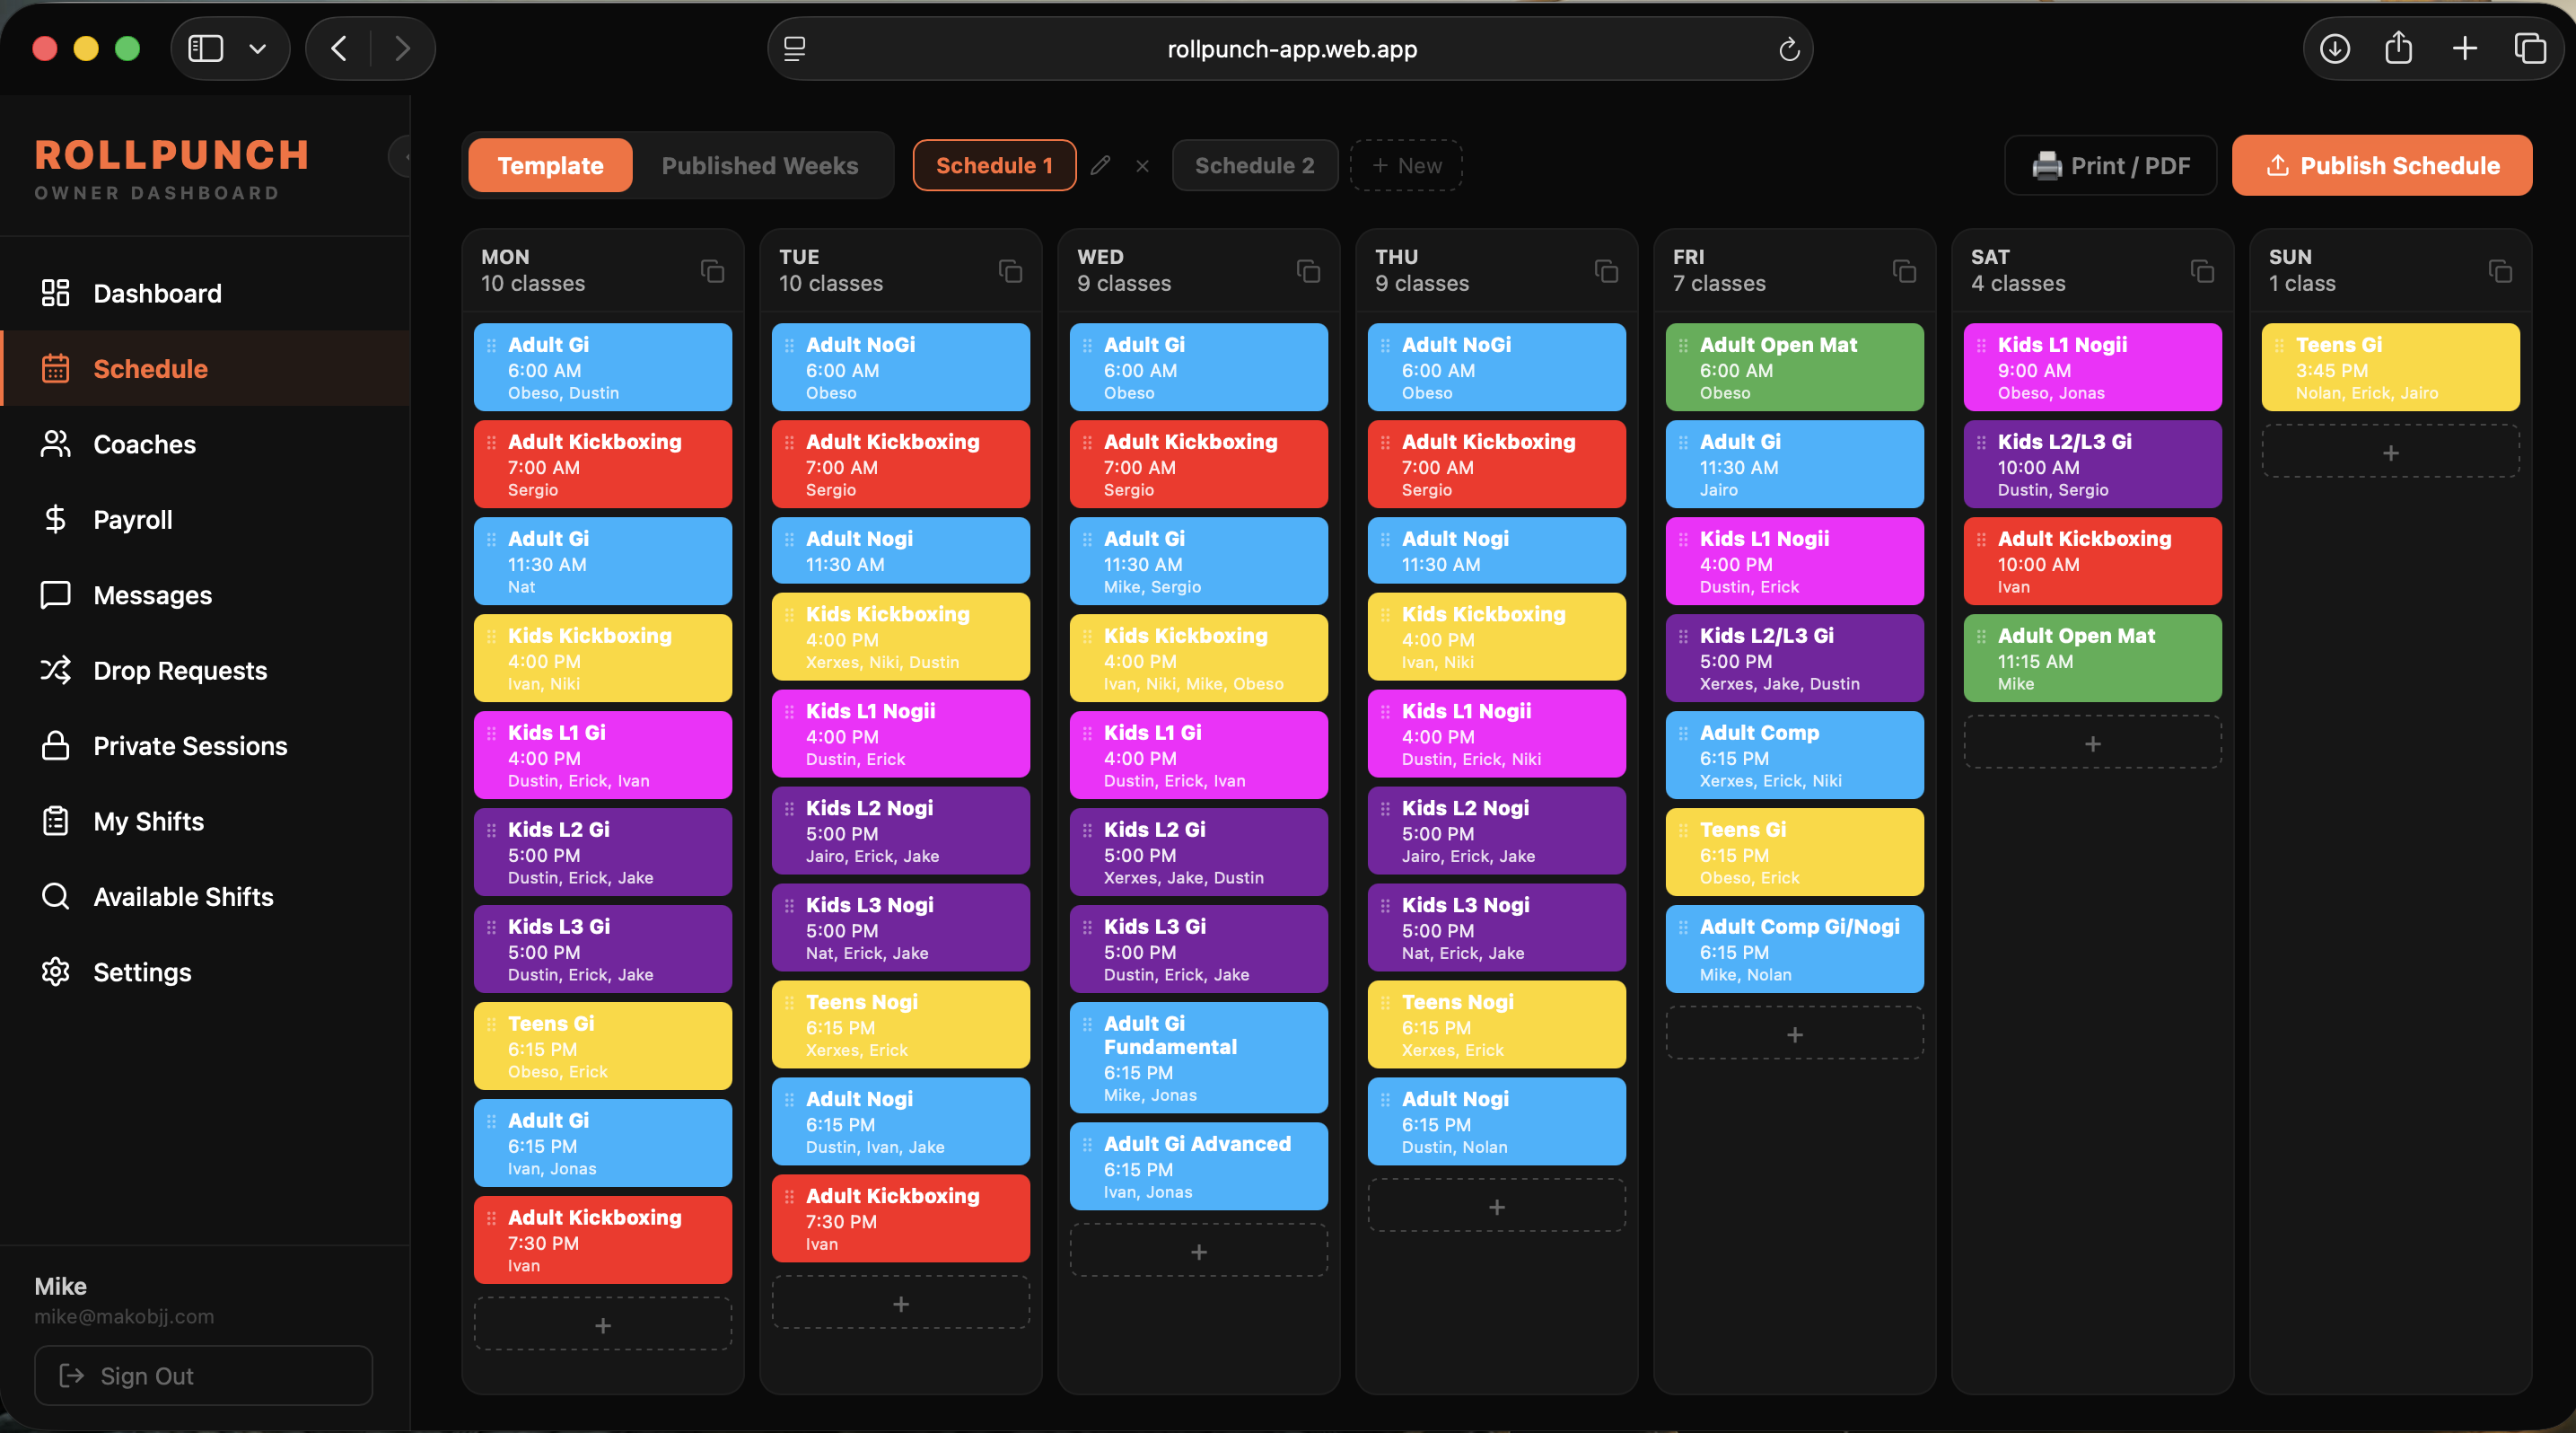Screen dimensions: 2576x1433
Task: Open Safari's tab overview
Action: [x=2530, y=48]
